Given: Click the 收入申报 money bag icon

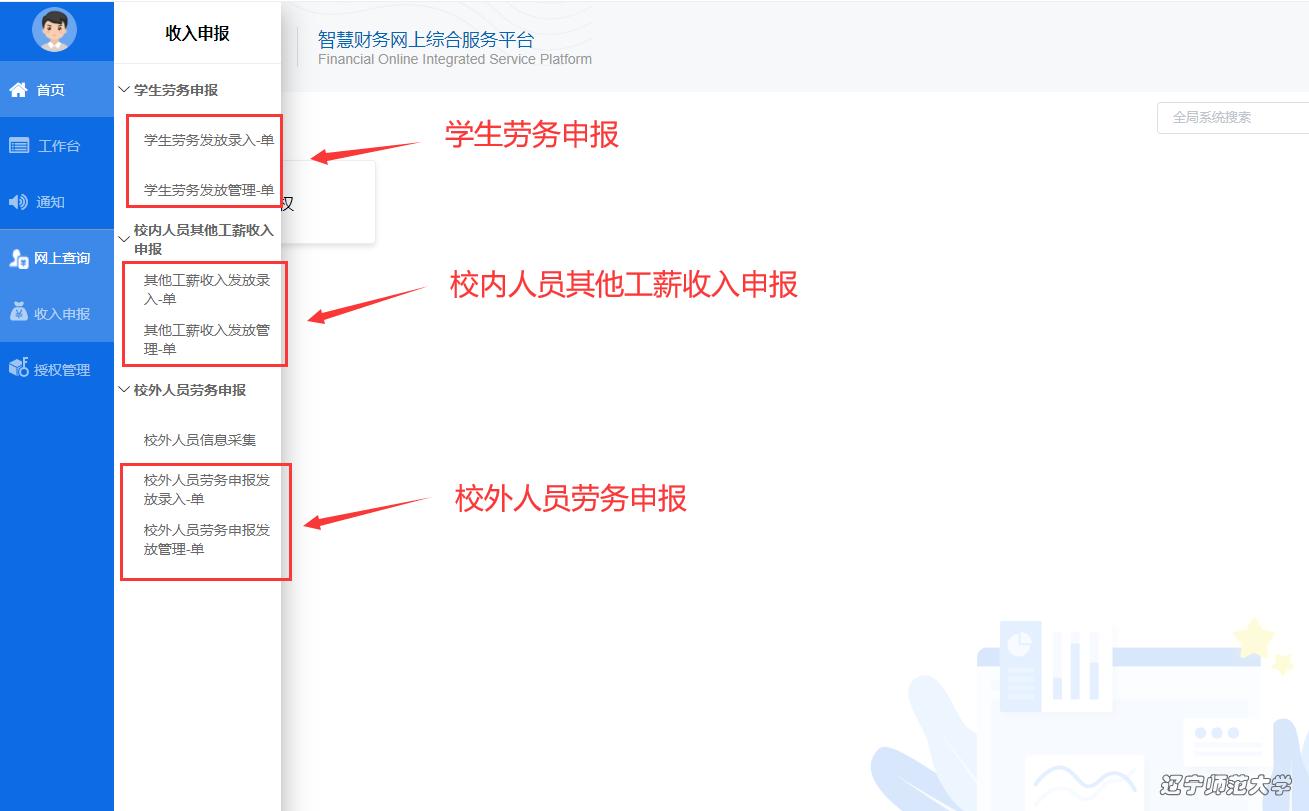Looking at the screenshot, I should pyautogui.click(x=19, y=313).
